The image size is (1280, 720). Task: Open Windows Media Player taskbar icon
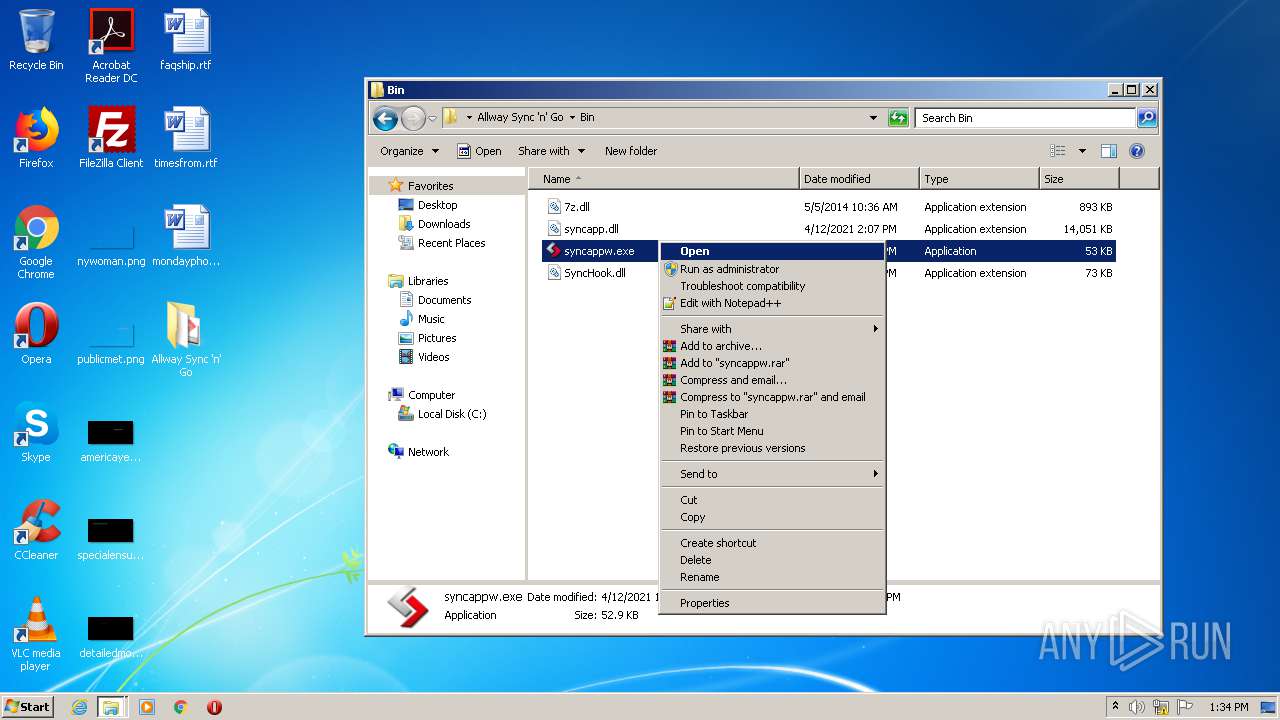[147, 707]
